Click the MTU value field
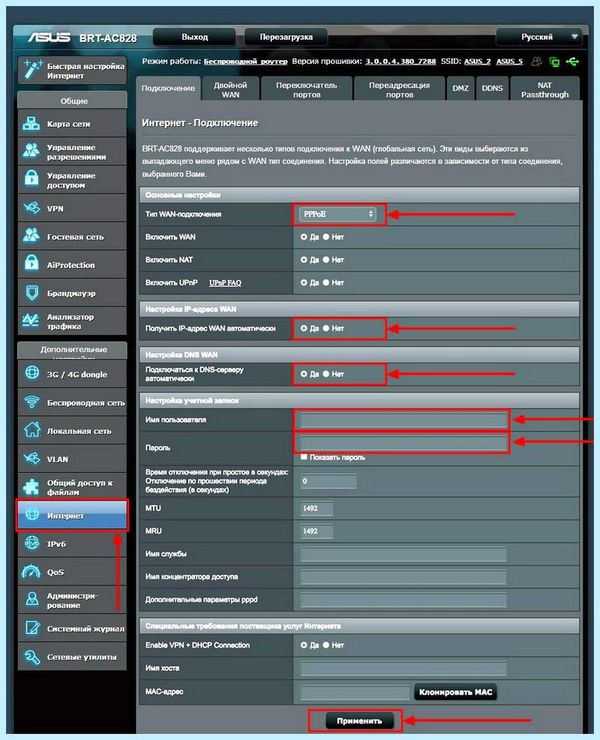Image resolution: width=600 pixels, height=740 pixels. 317,508
